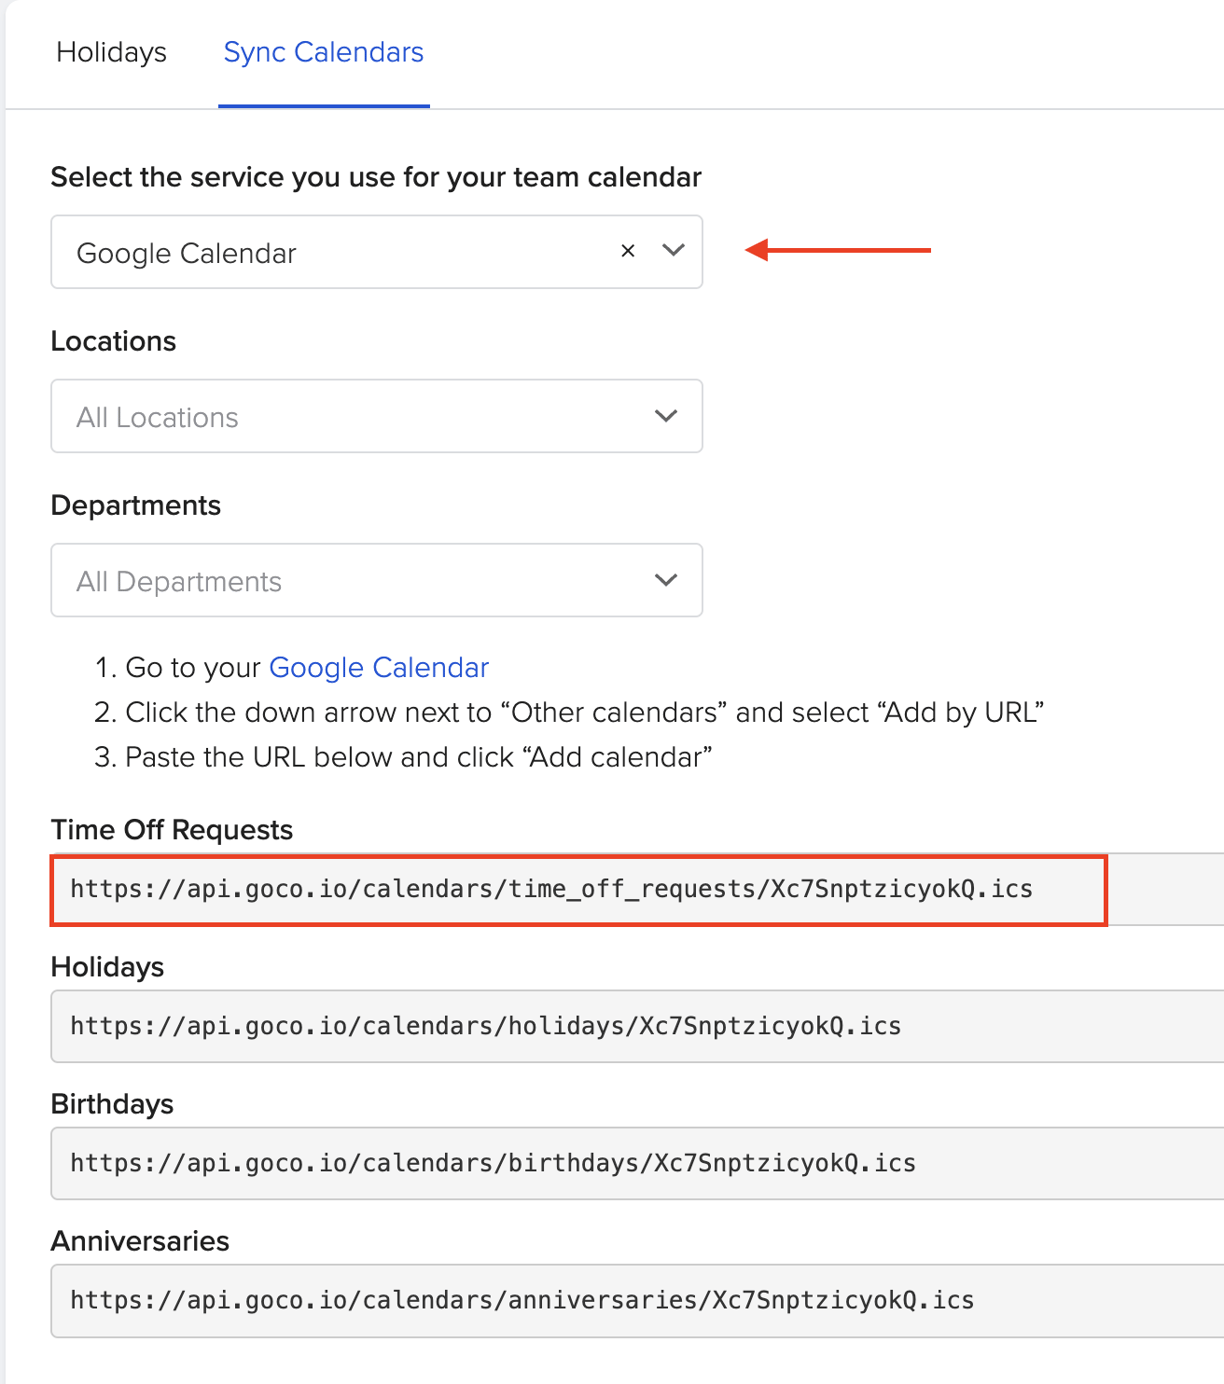Clear the Google Calendar service selection
The width and height of the screenshot is (1224, 1384).
(627, 252)
